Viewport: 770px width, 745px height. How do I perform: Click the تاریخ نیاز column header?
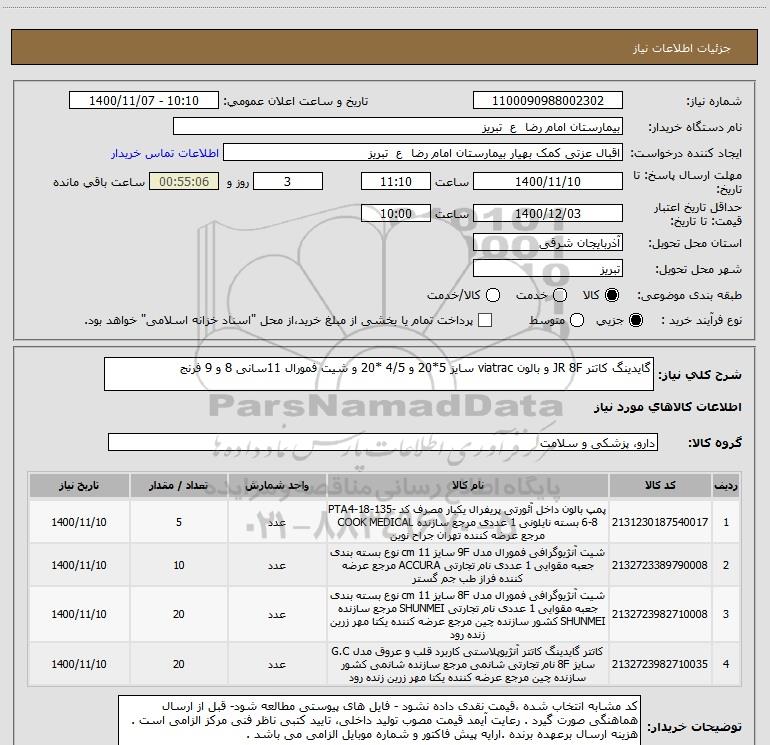coord(79,486)
